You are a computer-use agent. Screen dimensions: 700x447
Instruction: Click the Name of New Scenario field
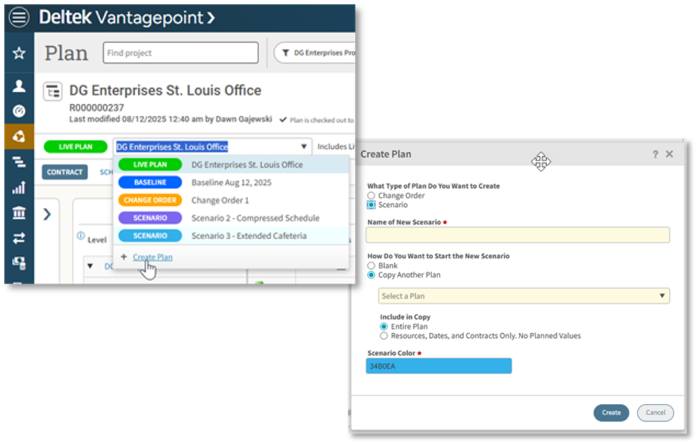click(x=517, y=235)
